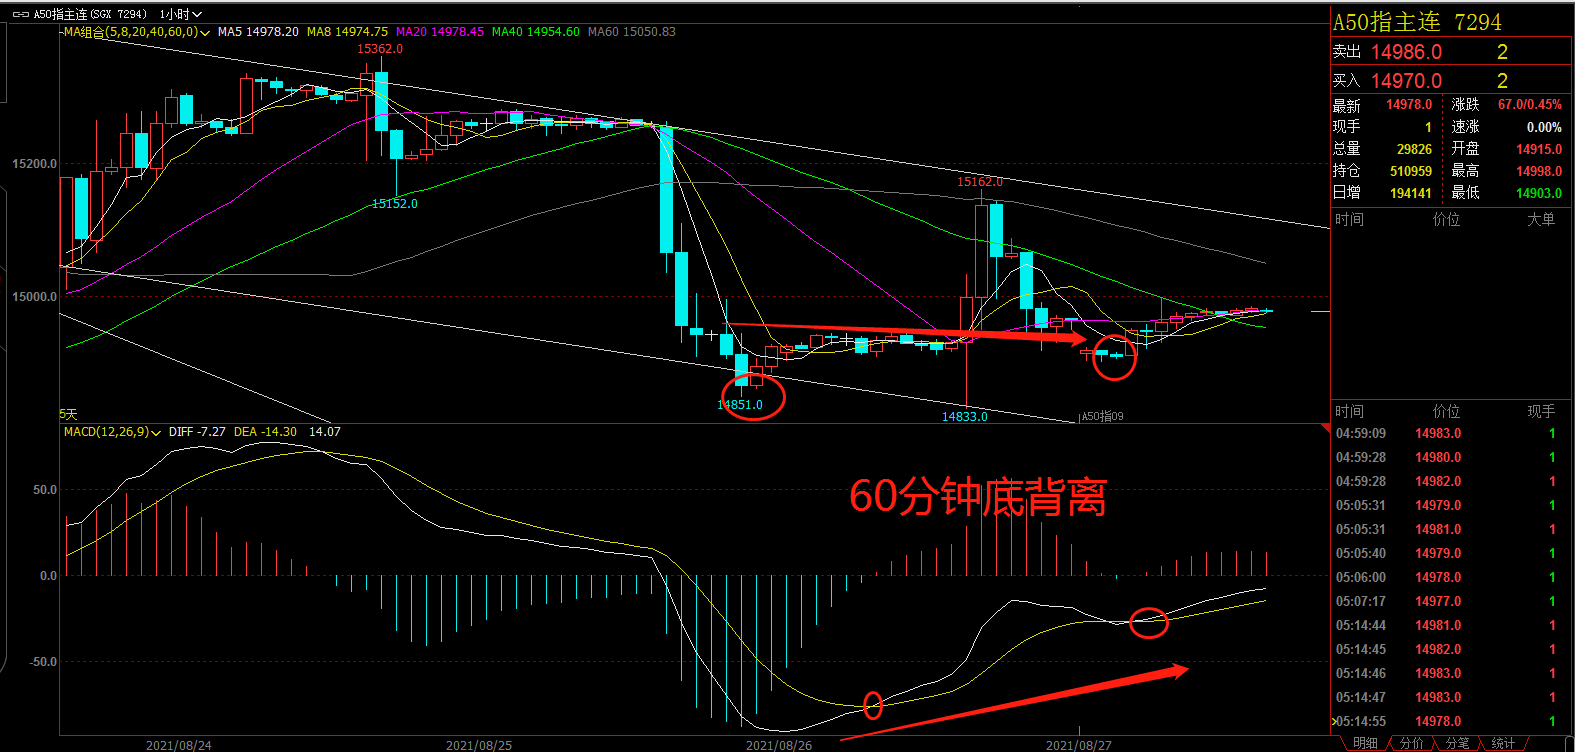
Task: Click the 大单 column header
Action: 1541,219
